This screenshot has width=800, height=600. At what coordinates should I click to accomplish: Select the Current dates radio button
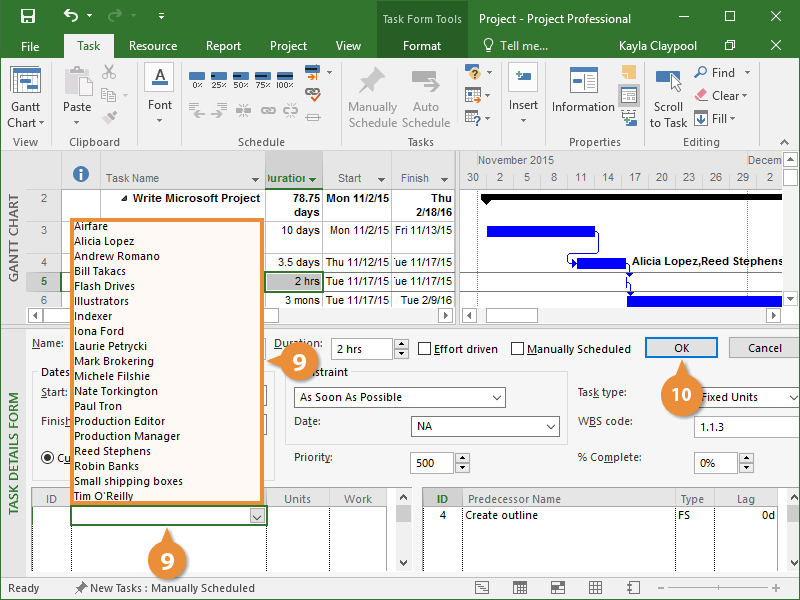click(48, 457)
